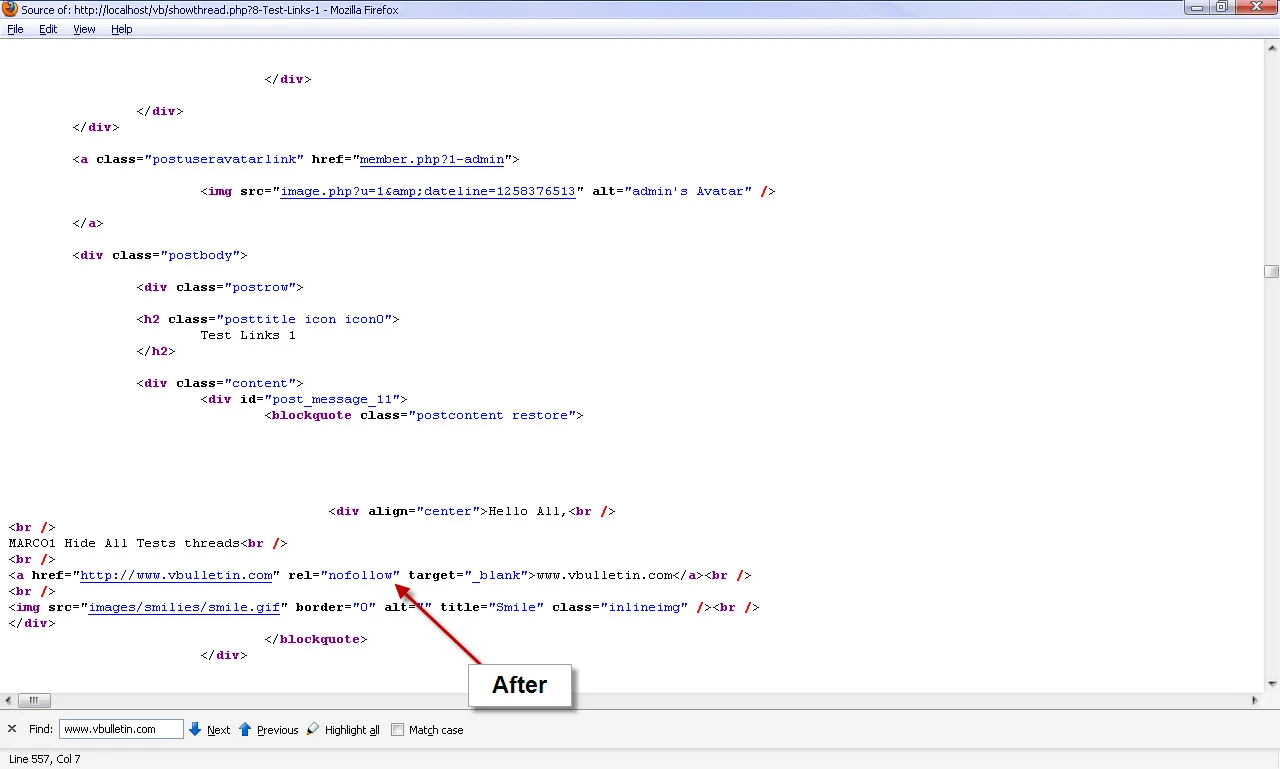Click Firefox icon in title bar
This screenshot has width=1280, height=769.
coord(10,9)
